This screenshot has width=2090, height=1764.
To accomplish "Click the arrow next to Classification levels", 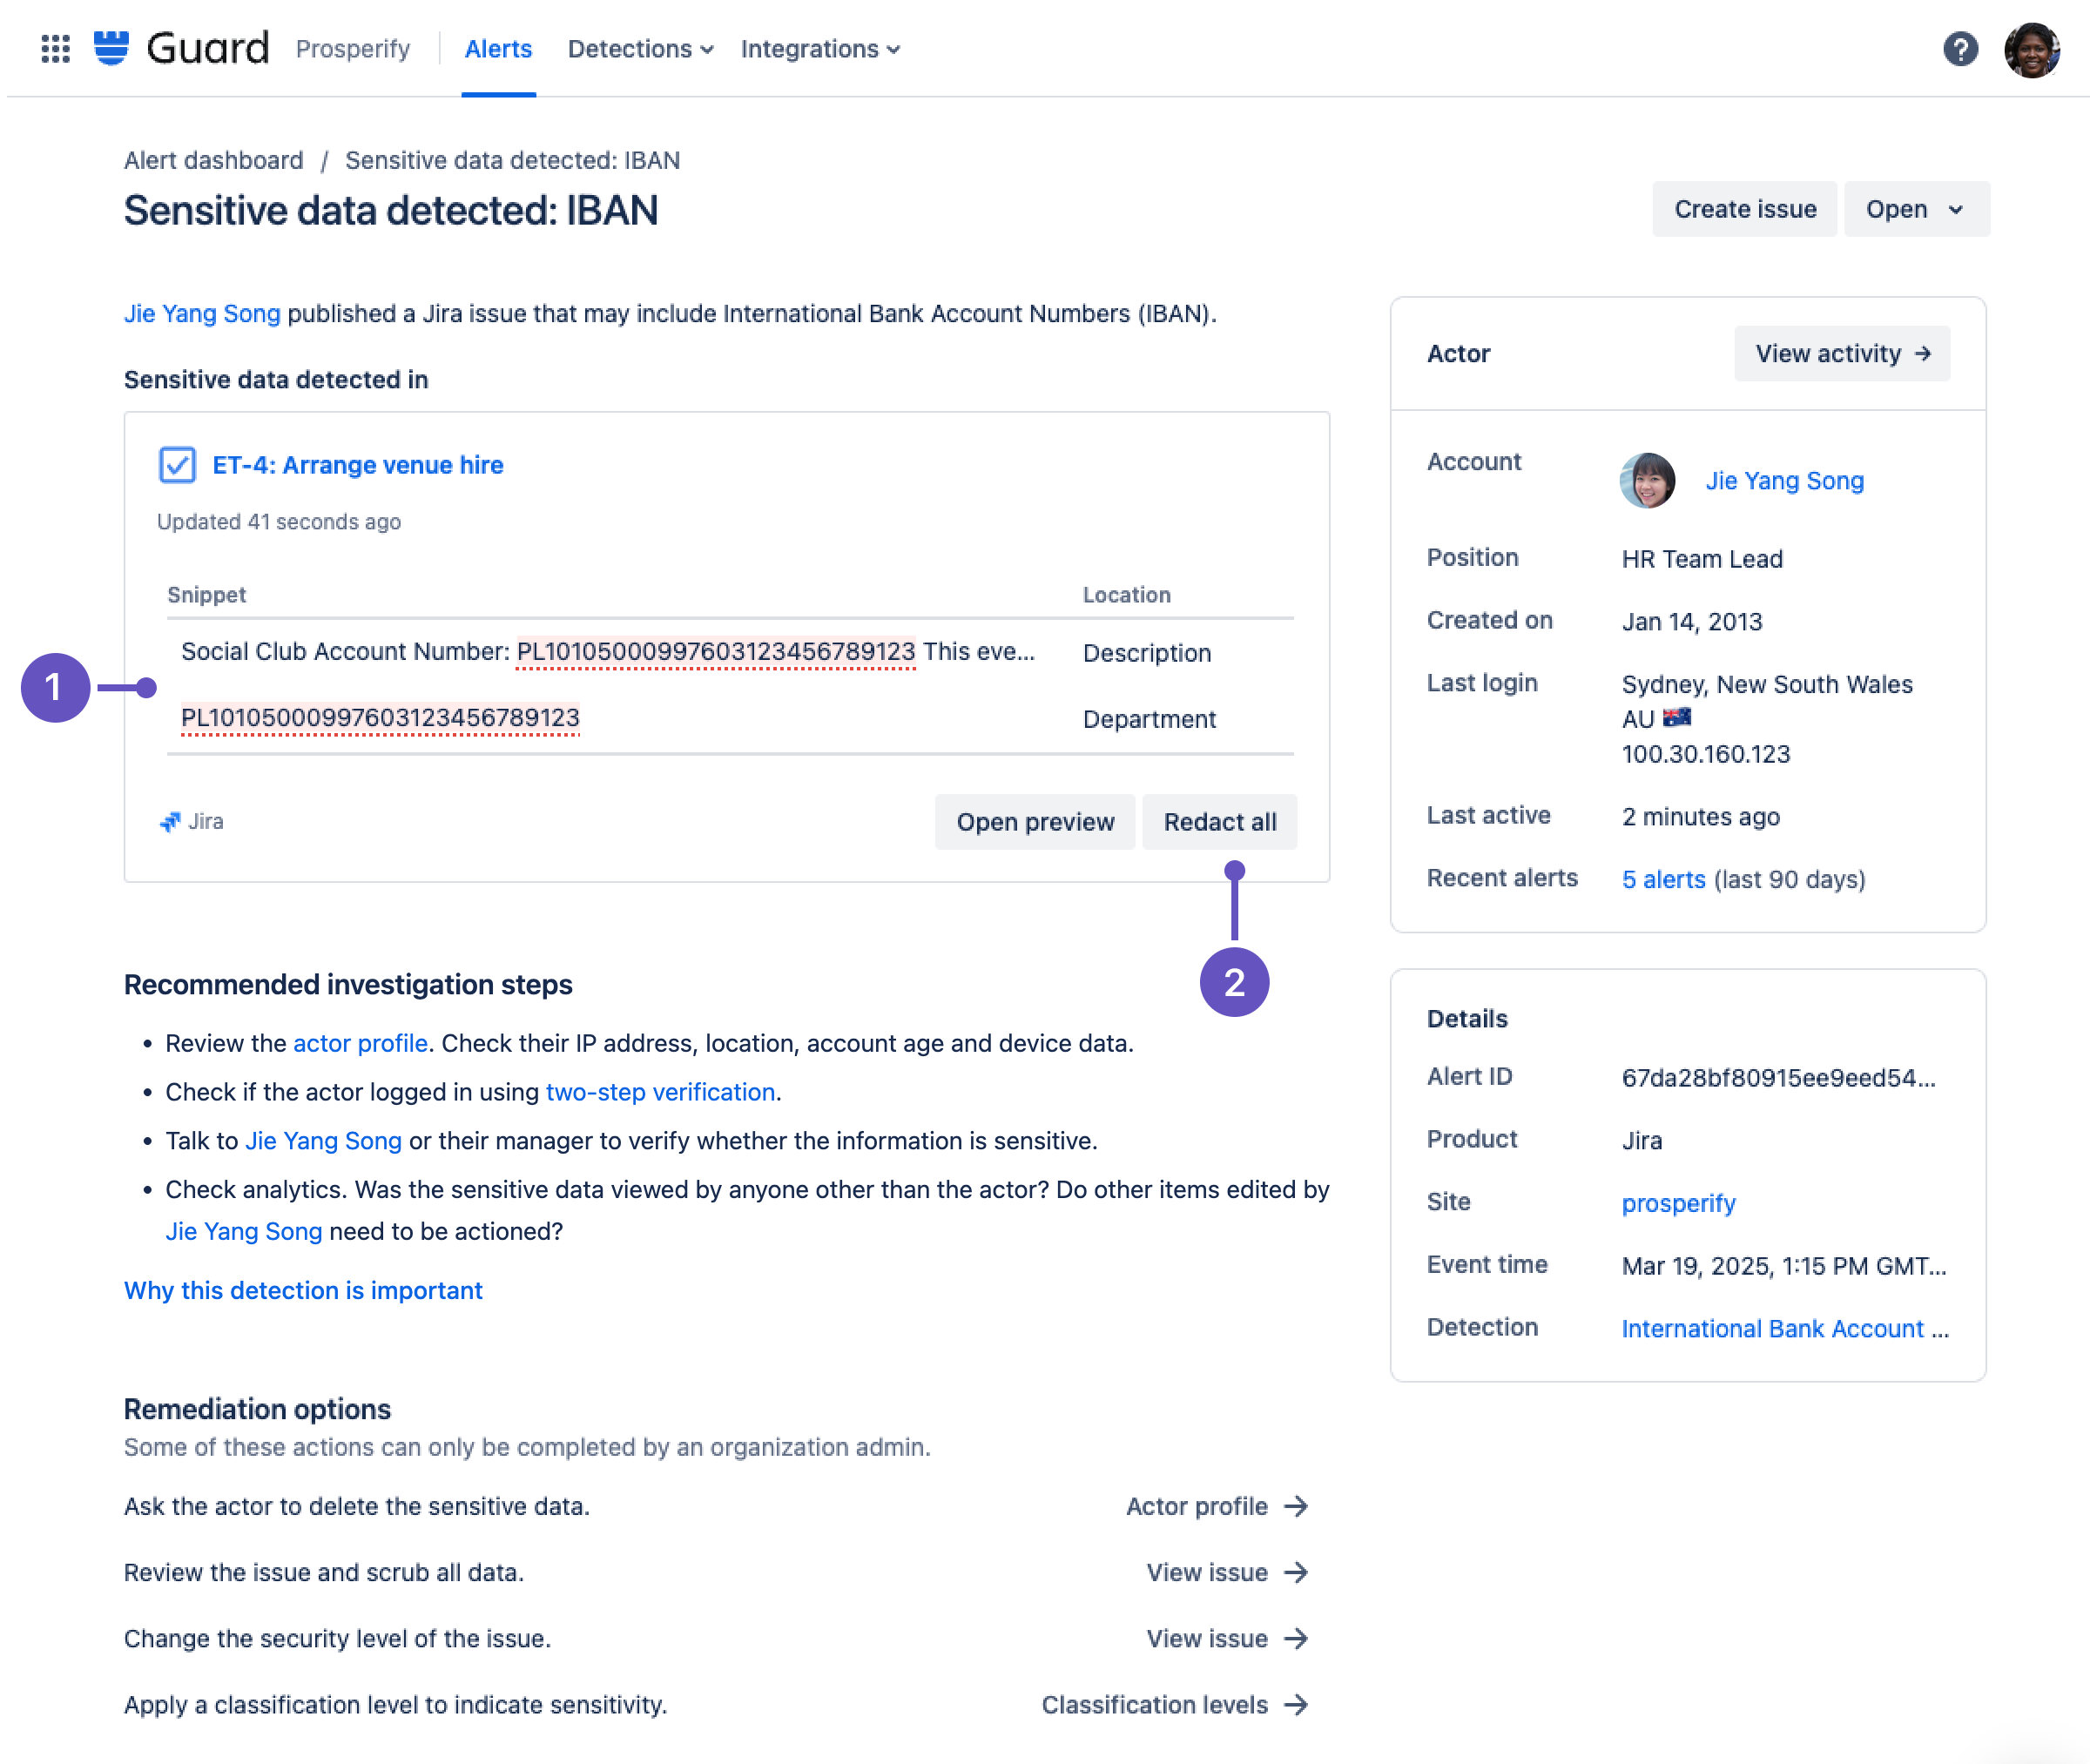I will pos(1296,1704).
